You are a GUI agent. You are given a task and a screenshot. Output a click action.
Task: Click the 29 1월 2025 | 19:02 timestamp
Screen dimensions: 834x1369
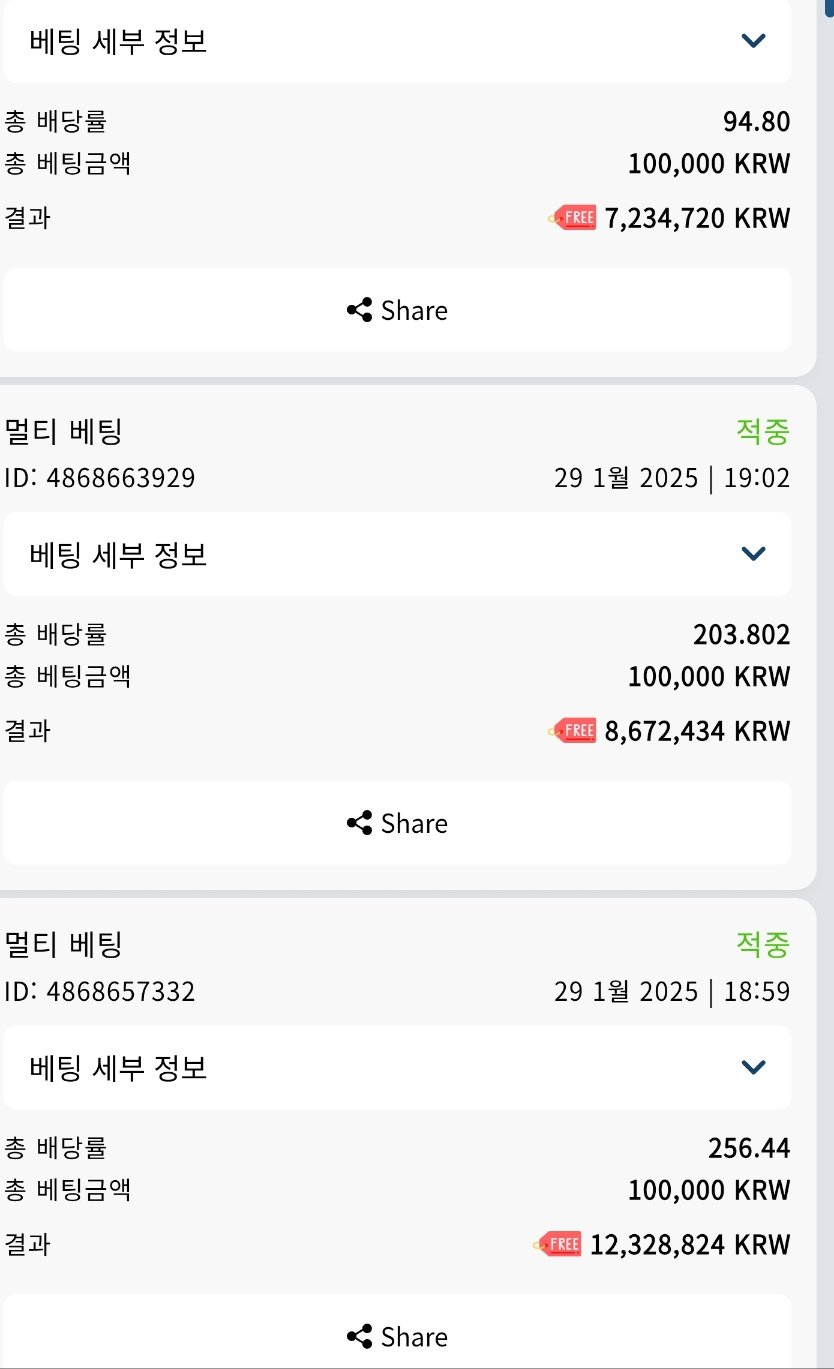(672, 478)
